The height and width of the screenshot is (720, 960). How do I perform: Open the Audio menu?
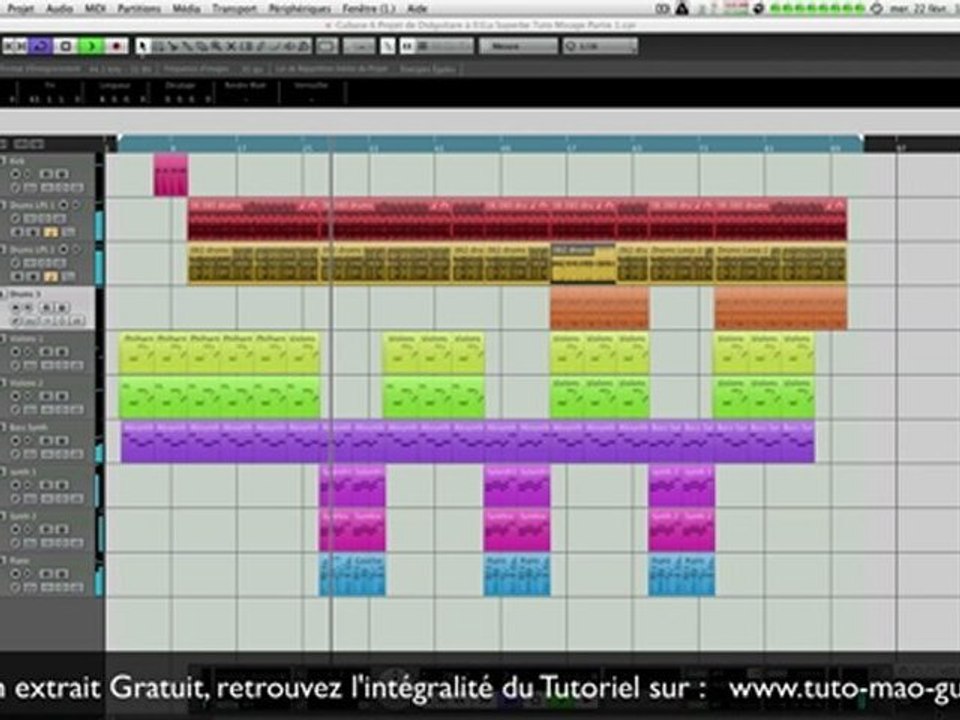click(59, 9)
